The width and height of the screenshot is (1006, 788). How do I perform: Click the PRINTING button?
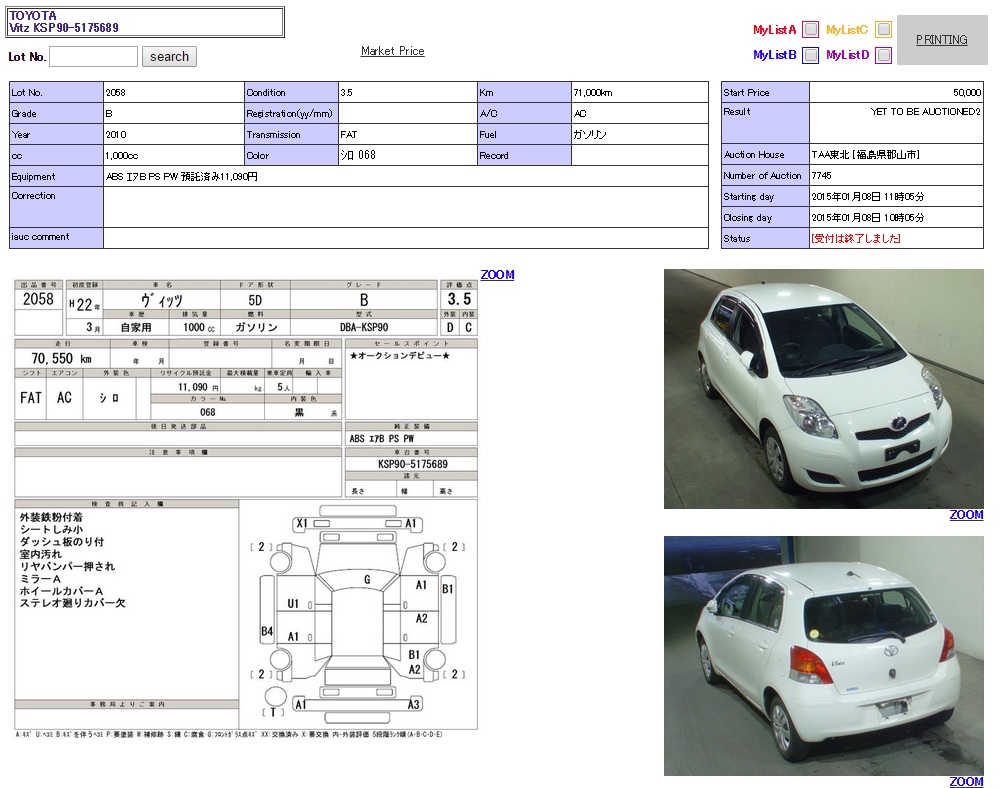coord(941,40)
